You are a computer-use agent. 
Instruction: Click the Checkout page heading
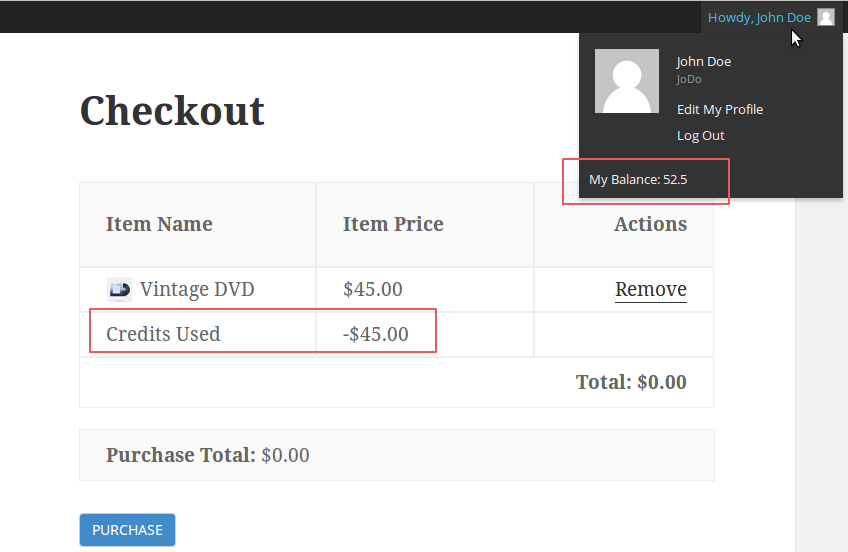(x=172, y=111)
